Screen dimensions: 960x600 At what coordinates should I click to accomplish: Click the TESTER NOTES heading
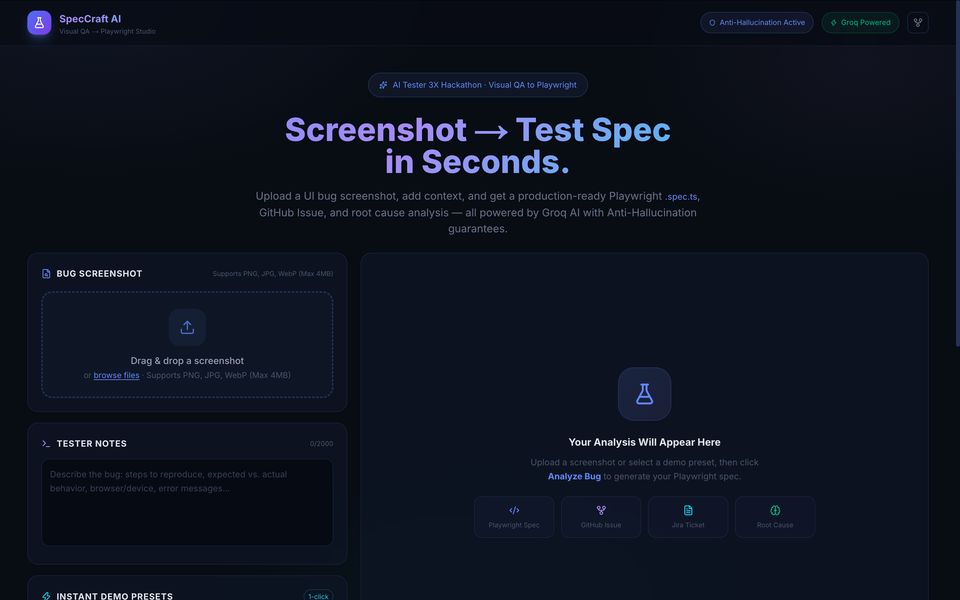pyautogui.click(x=92, y=443)
